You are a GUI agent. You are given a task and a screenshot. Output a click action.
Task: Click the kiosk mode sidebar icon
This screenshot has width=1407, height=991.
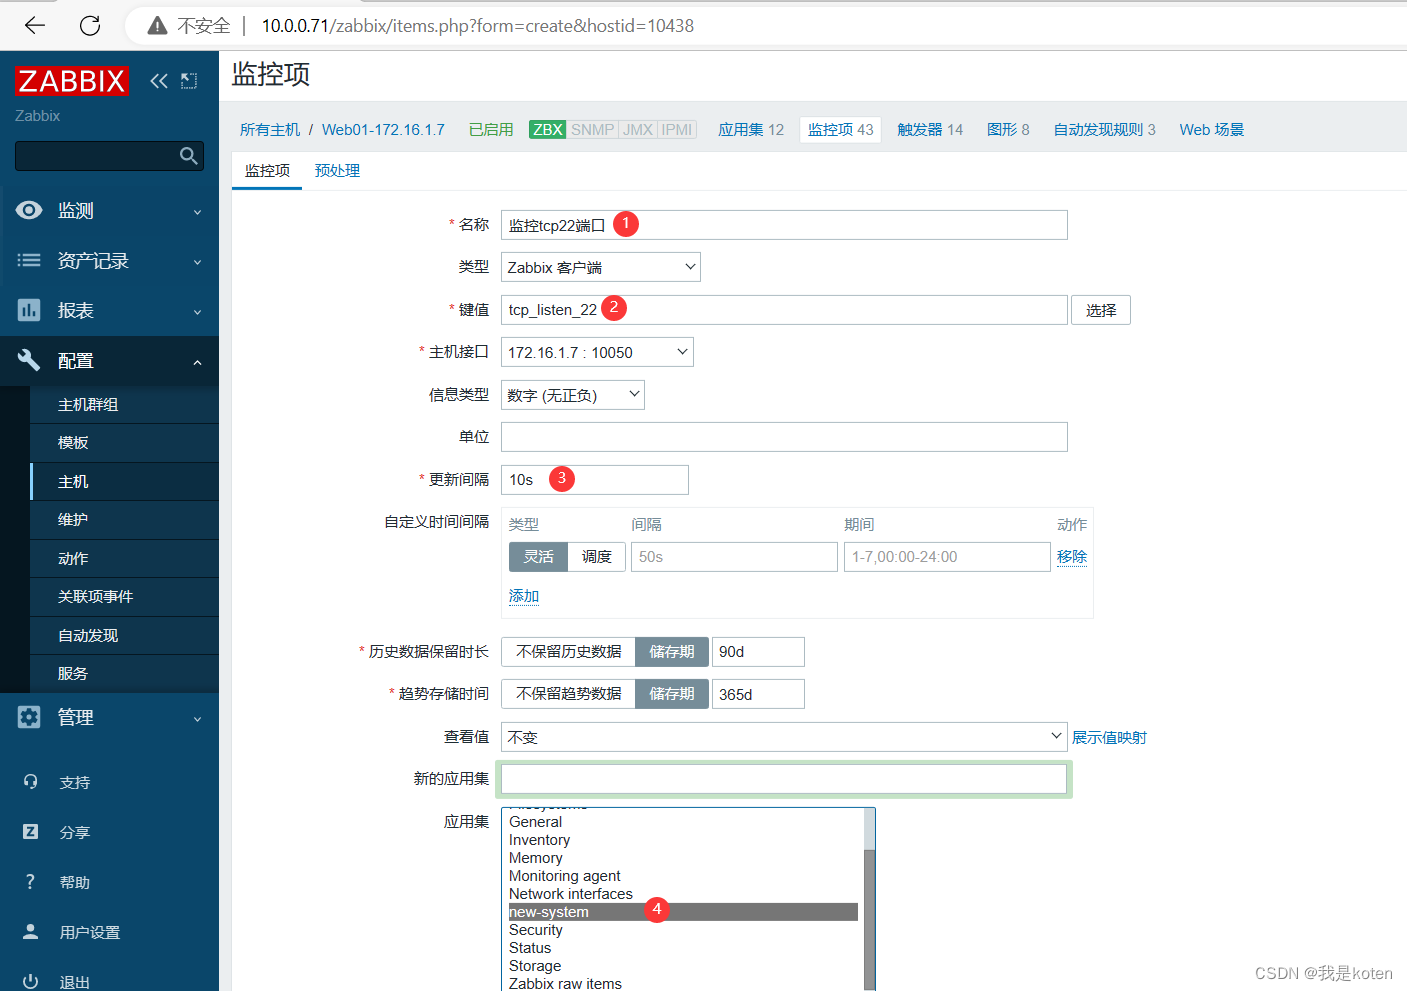189,81
